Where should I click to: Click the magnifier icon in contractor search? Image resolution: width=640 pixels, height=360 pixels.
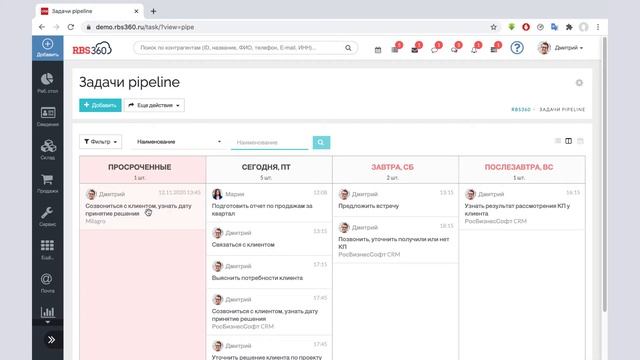click(348, 48)
